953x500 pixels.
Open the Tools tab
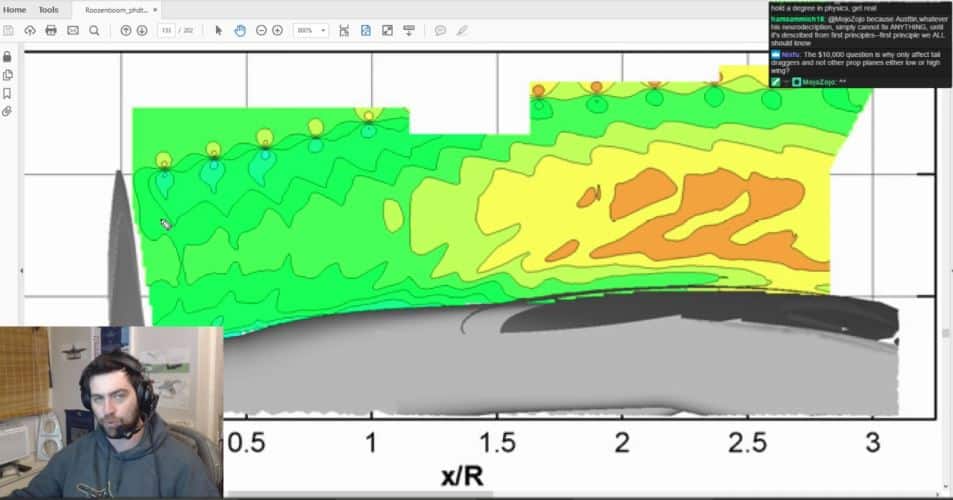point(48,9)
